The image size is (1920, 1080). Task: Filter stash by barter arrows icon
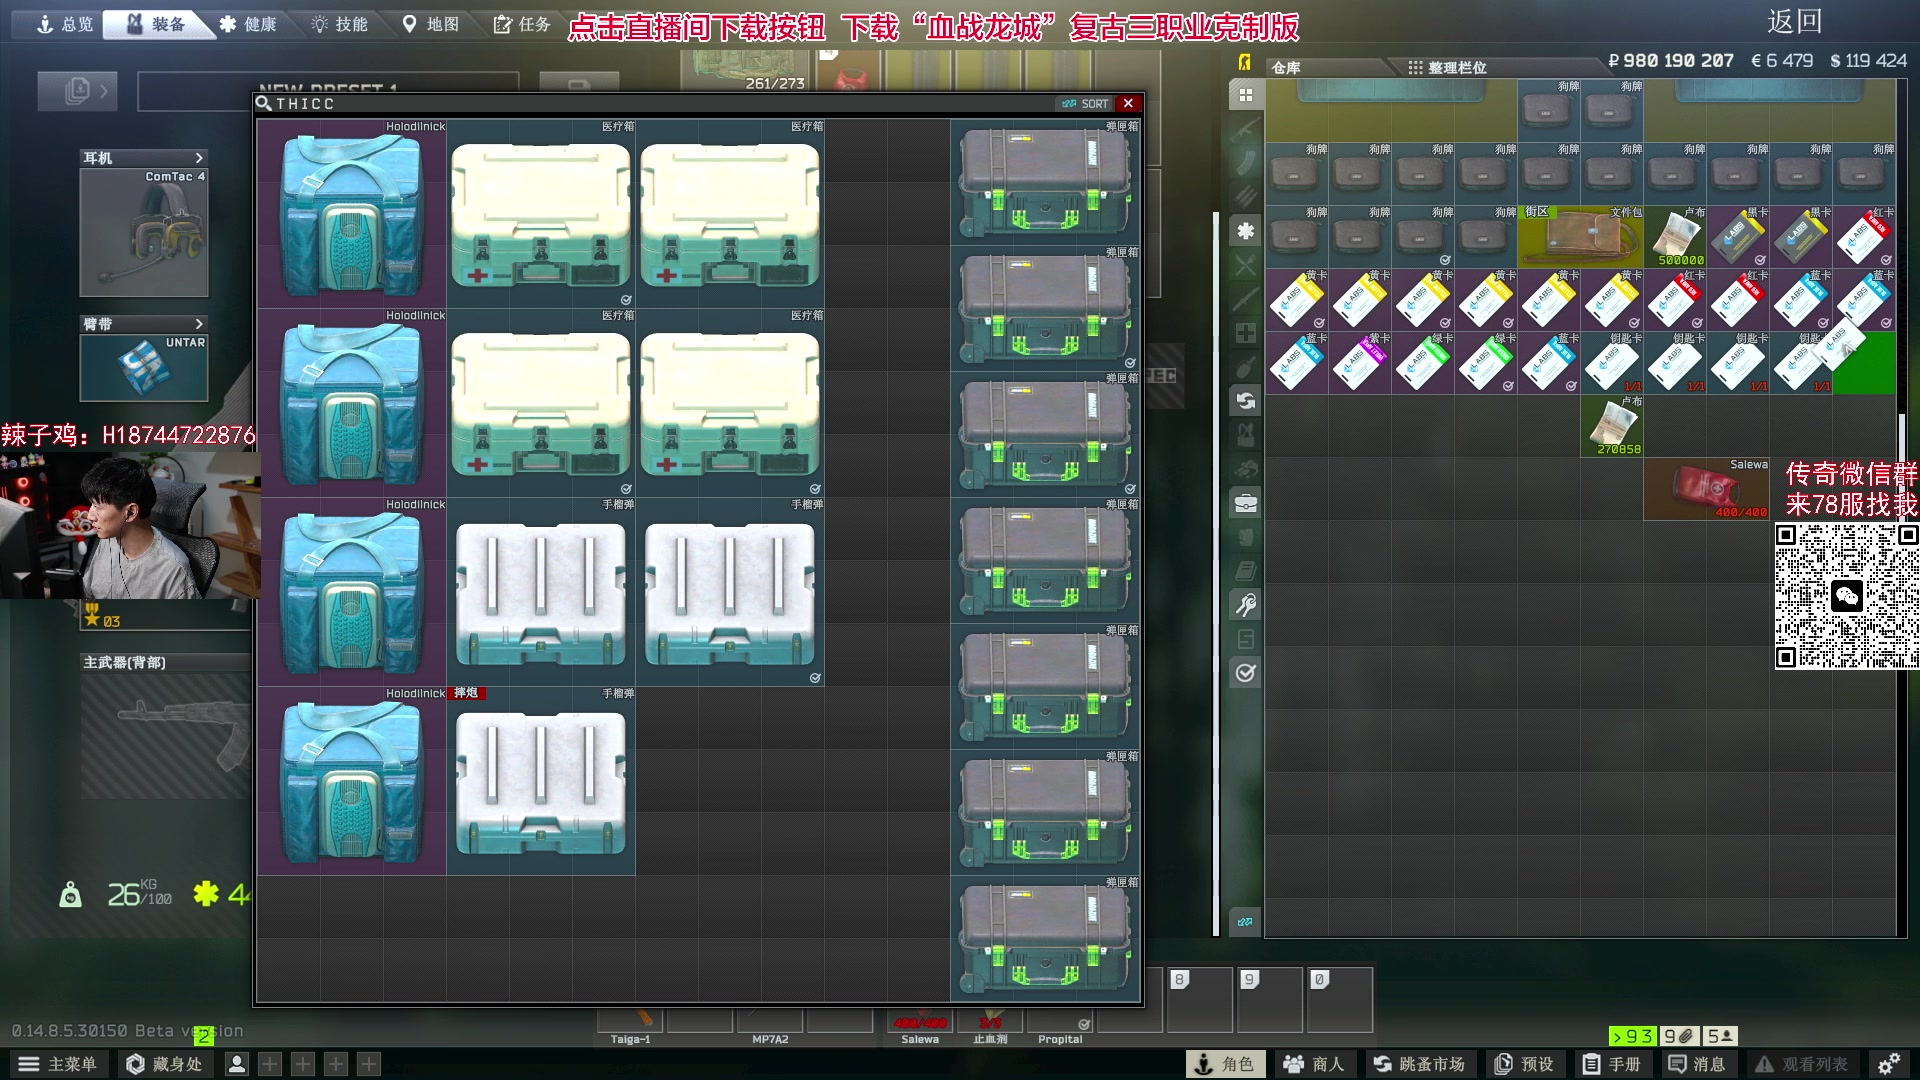pyautogui.click(x=1245, y=401)
